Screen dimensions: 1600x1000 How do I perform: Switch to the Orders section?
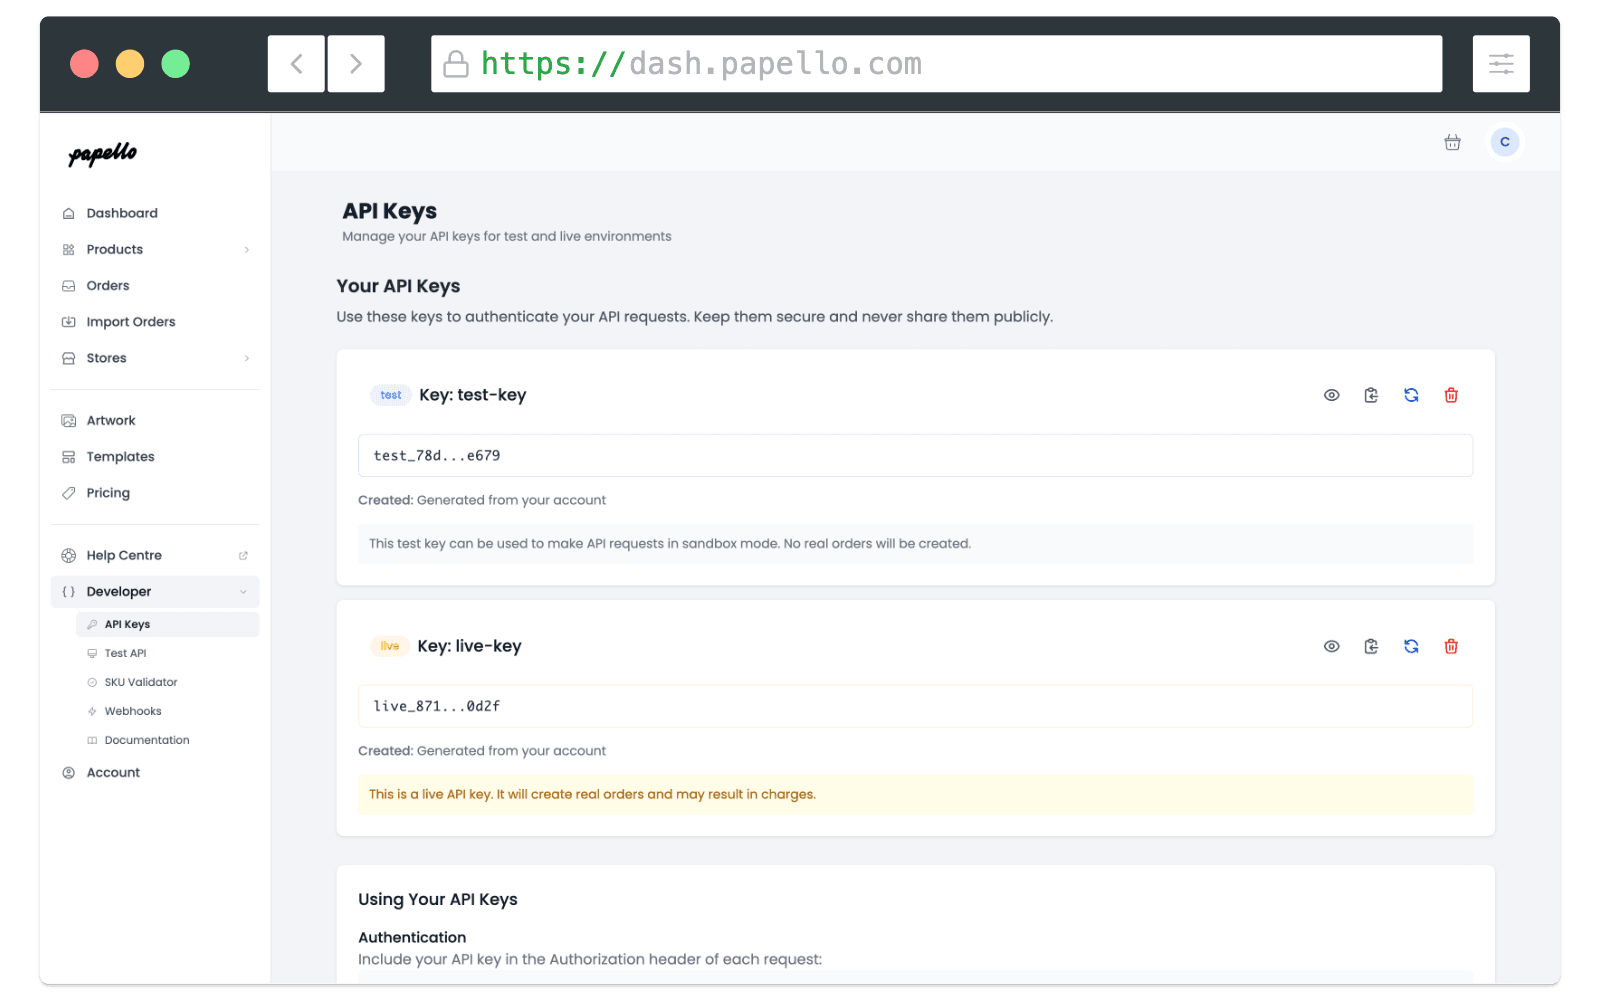click(107, 285)
